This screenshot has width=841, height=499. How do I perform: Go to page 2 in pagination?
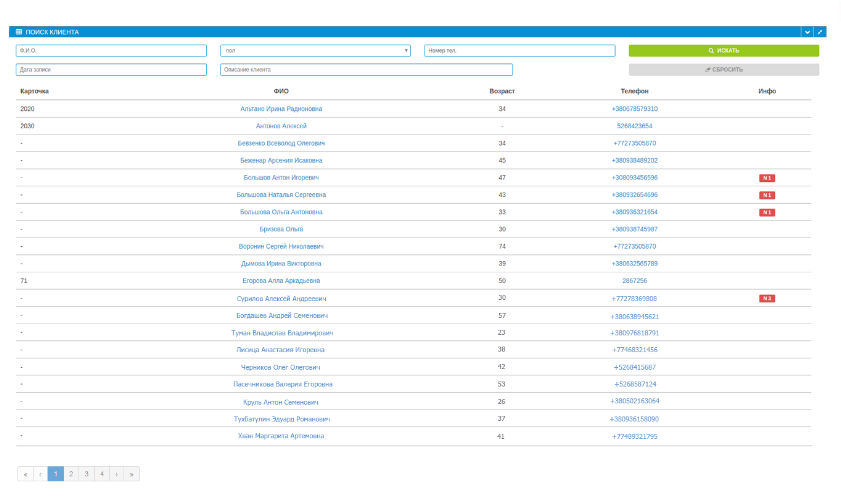point(71,474)
